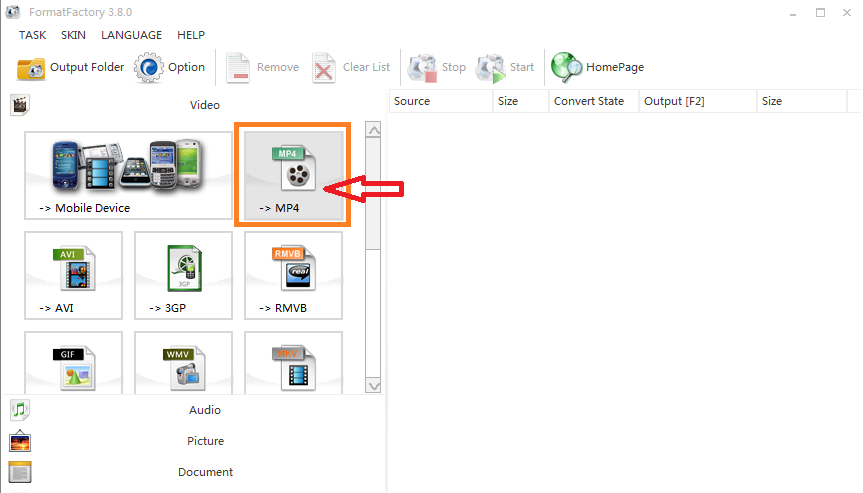The image size is (863, 493).
Task: Select the WMV conversion tile
Action: click(x=183, y=363)
